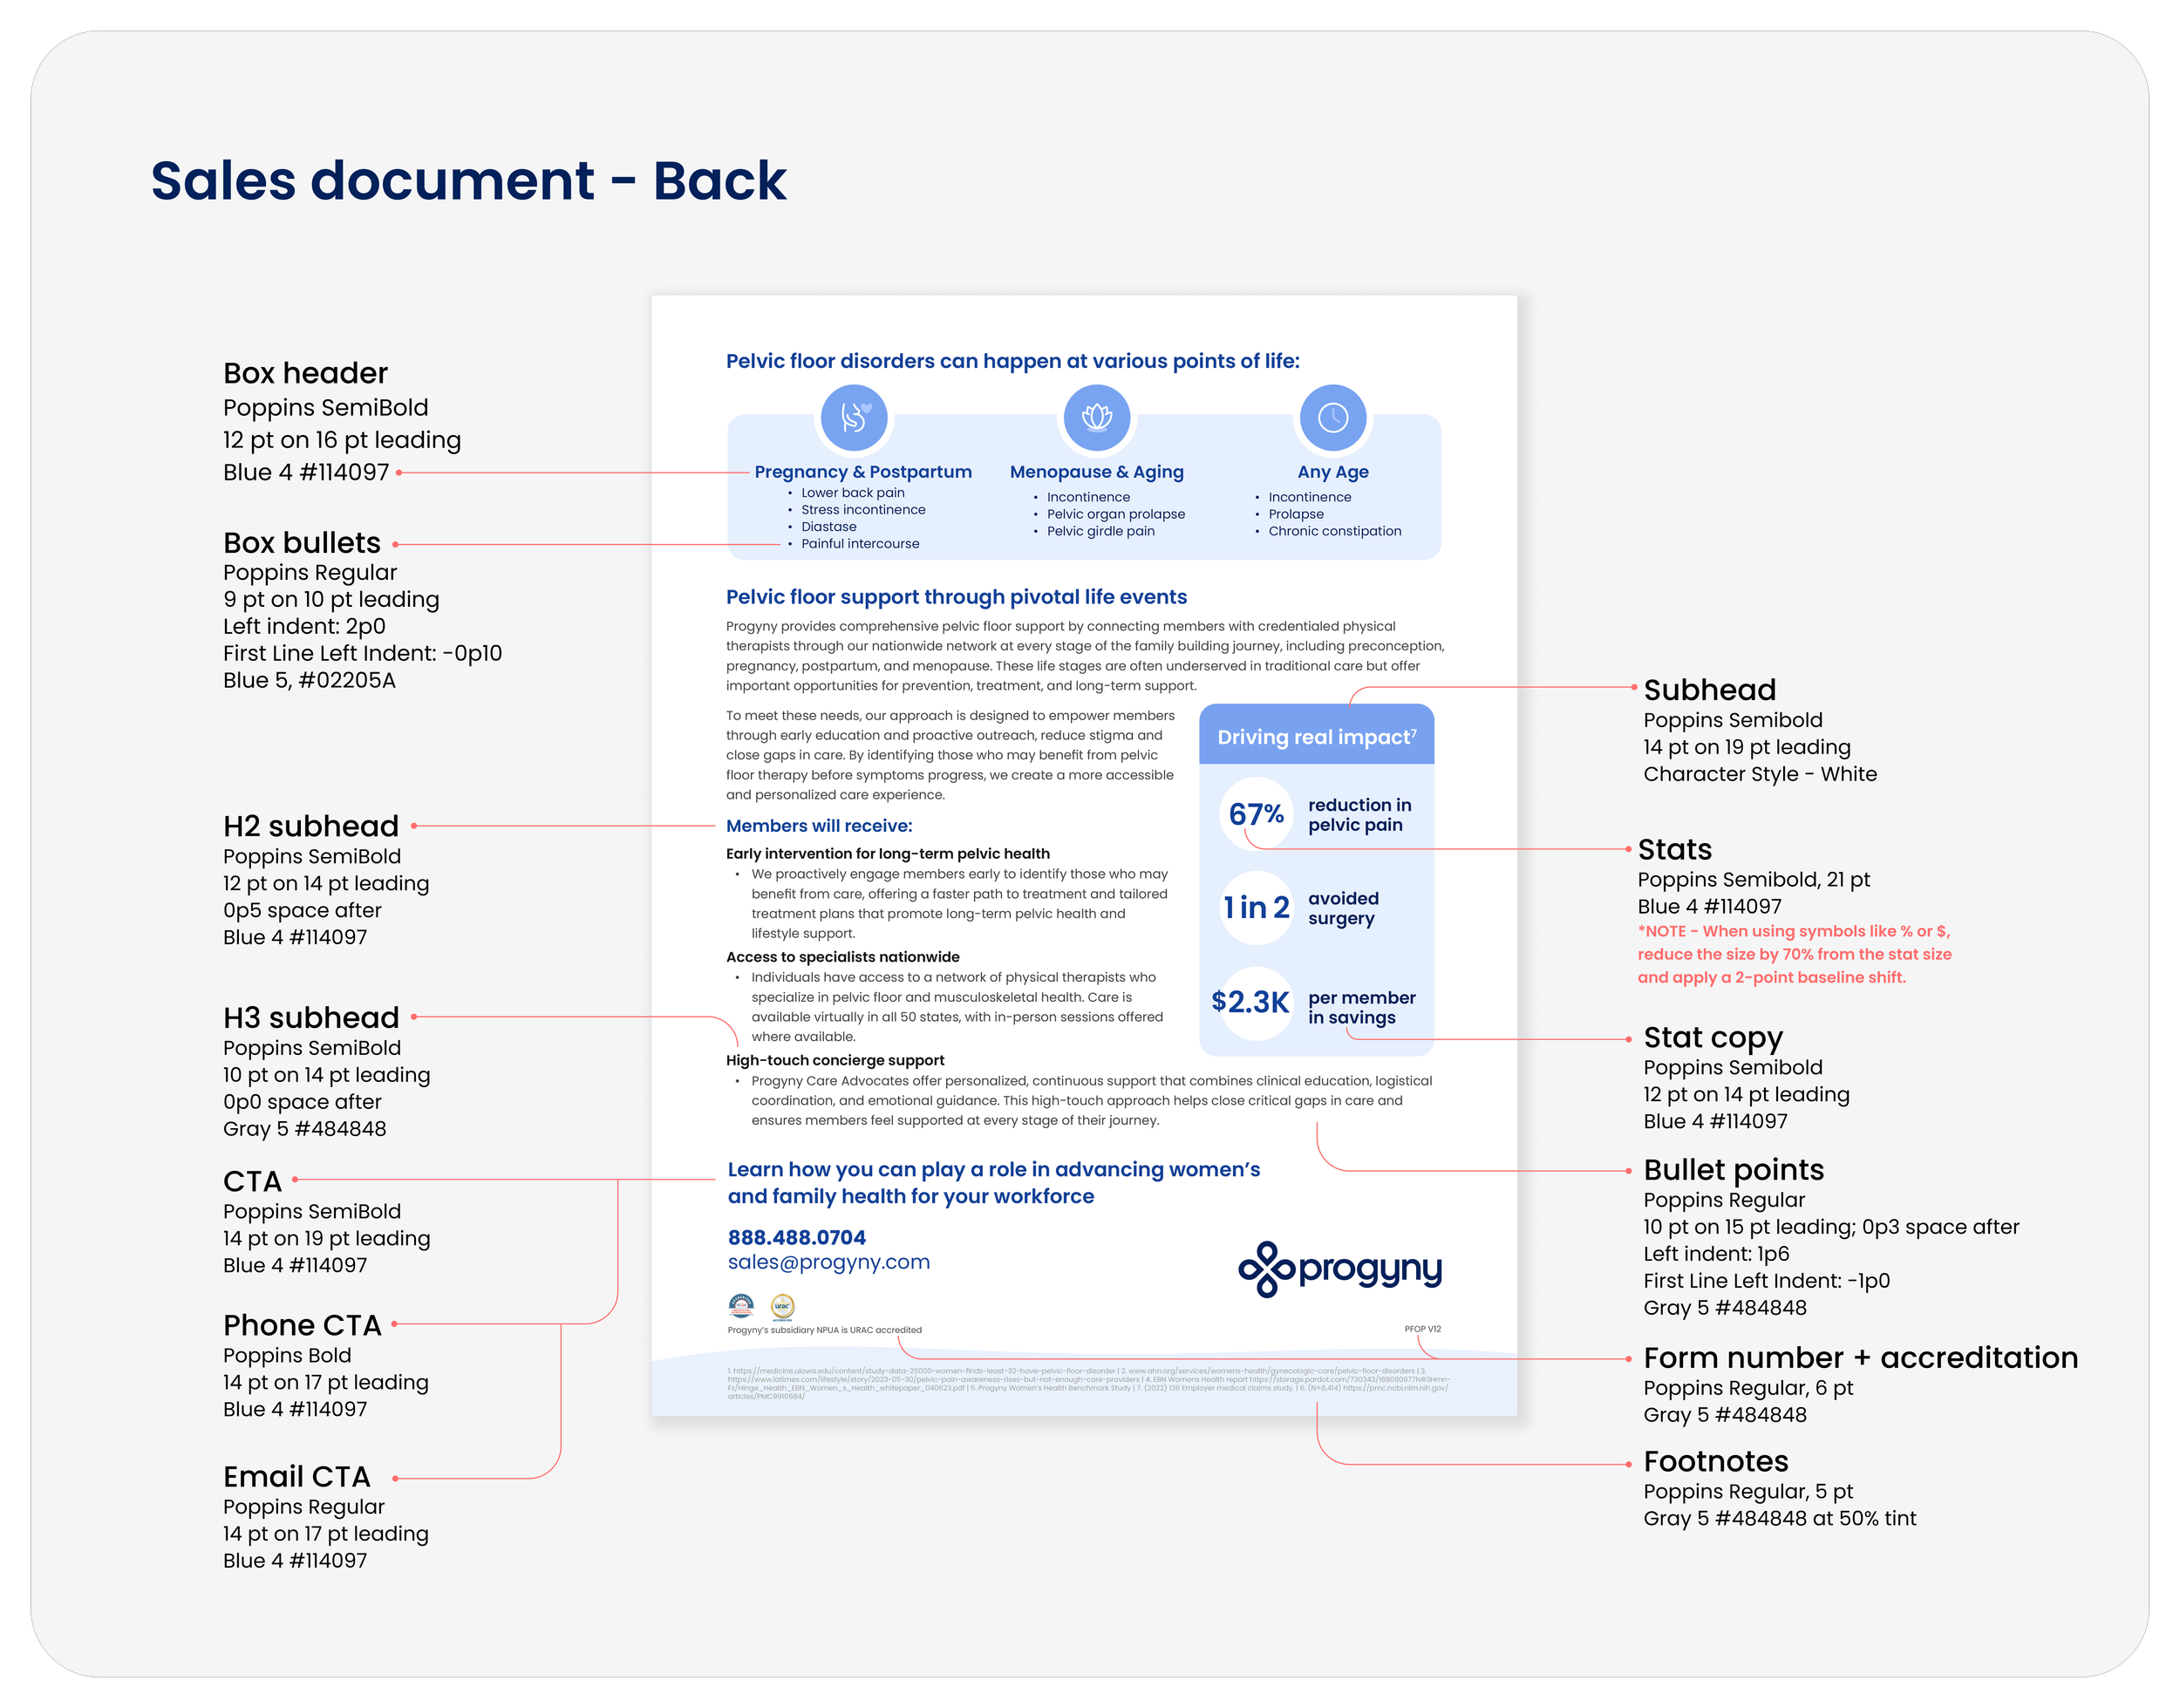Click 'Access to specialists nationwide' subhead

click(842, 957)
